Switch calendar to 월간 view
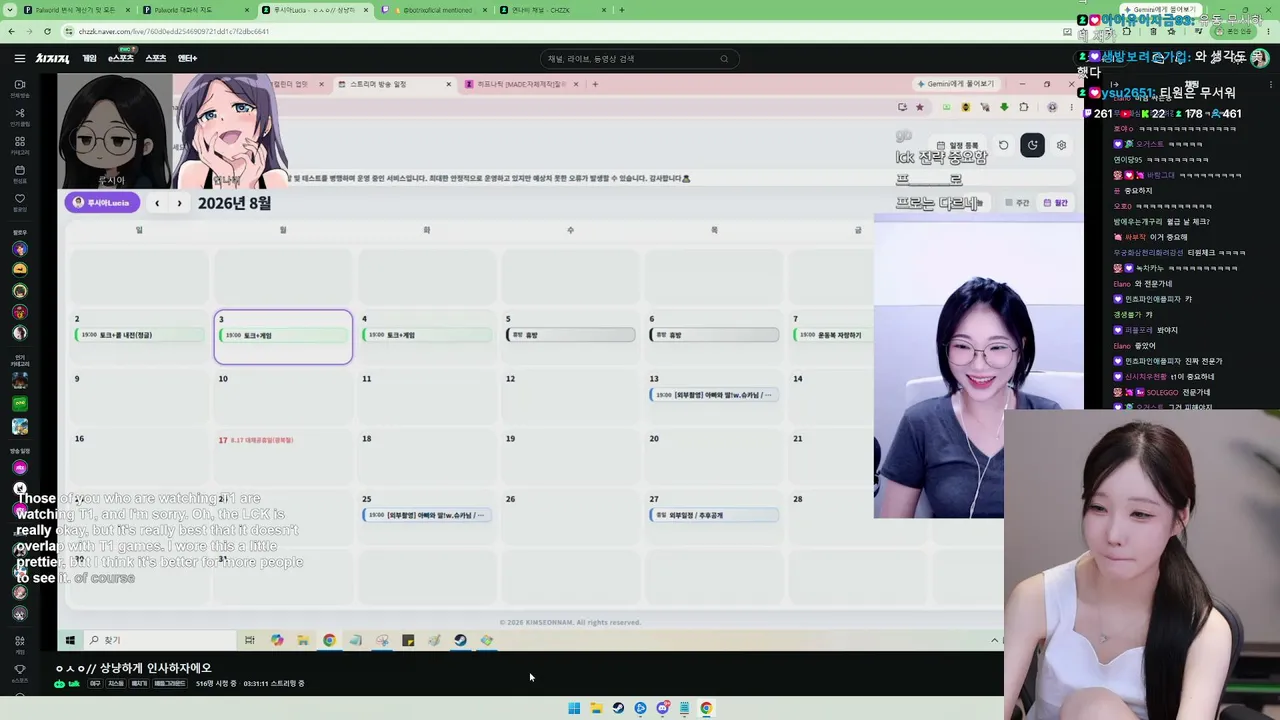The height and width of the screenshot is (720, 1280). pos(1056,203)
